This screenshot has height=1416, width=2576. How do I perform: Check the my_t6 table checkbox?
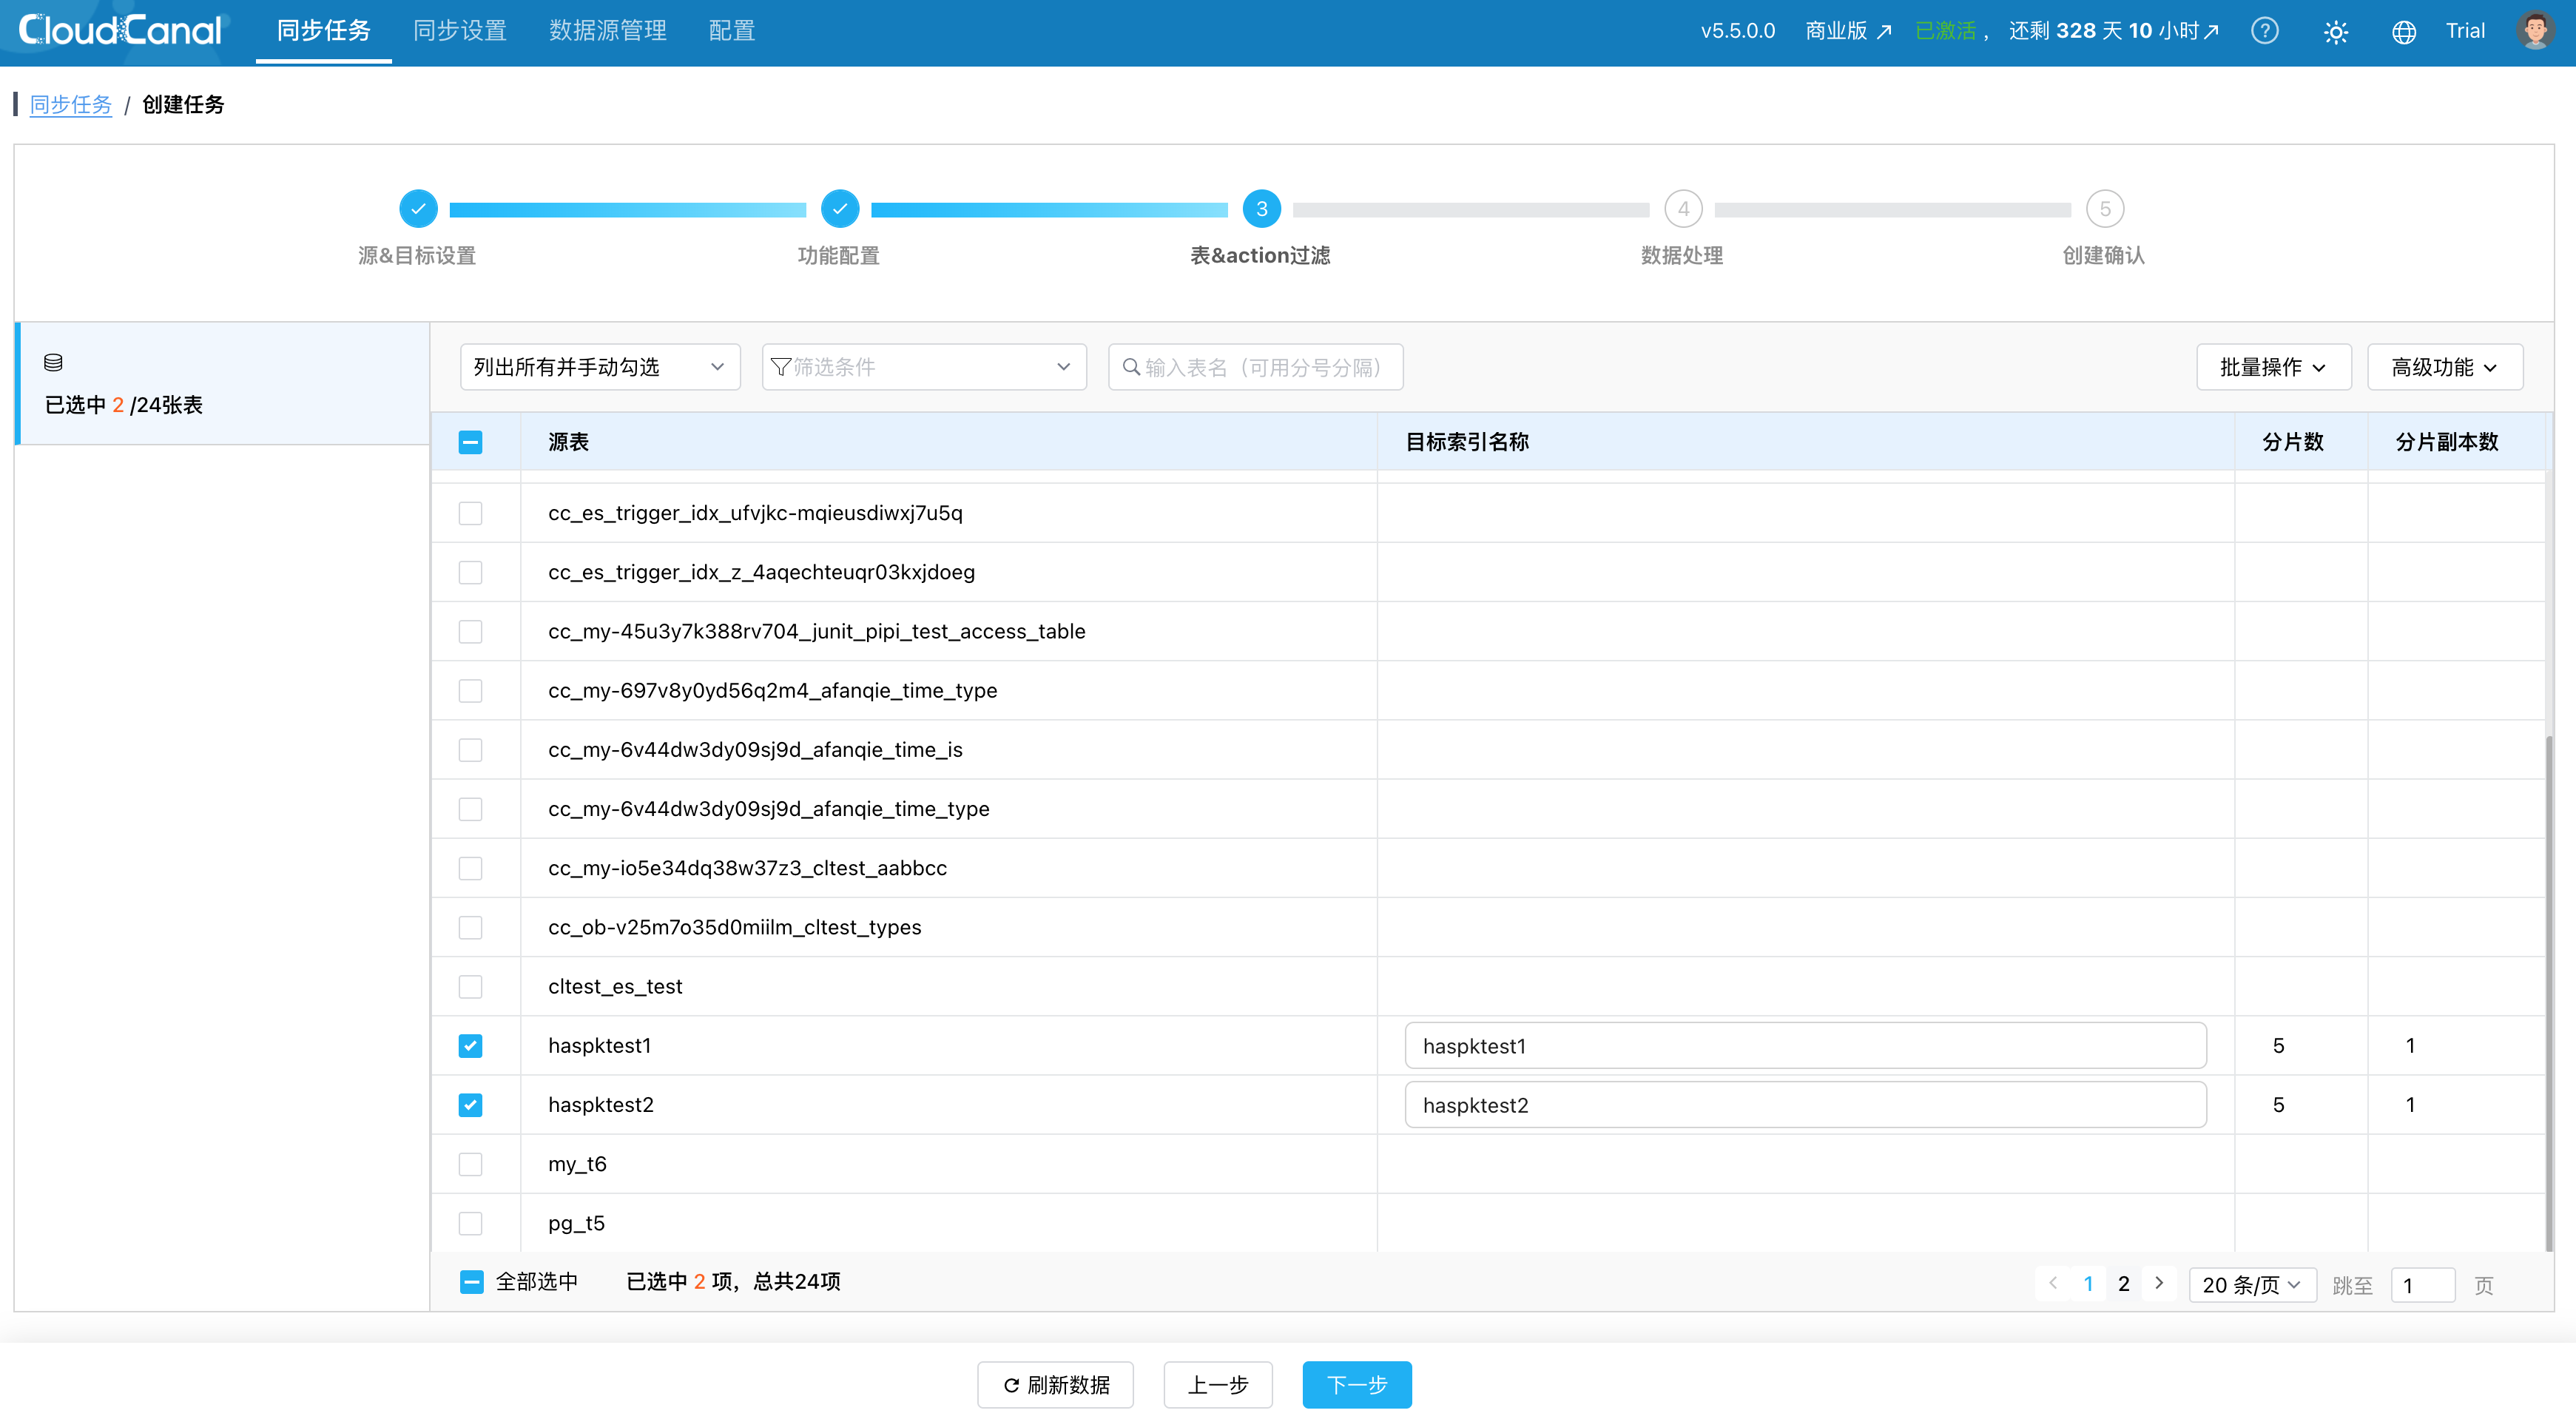point(470,1164)
